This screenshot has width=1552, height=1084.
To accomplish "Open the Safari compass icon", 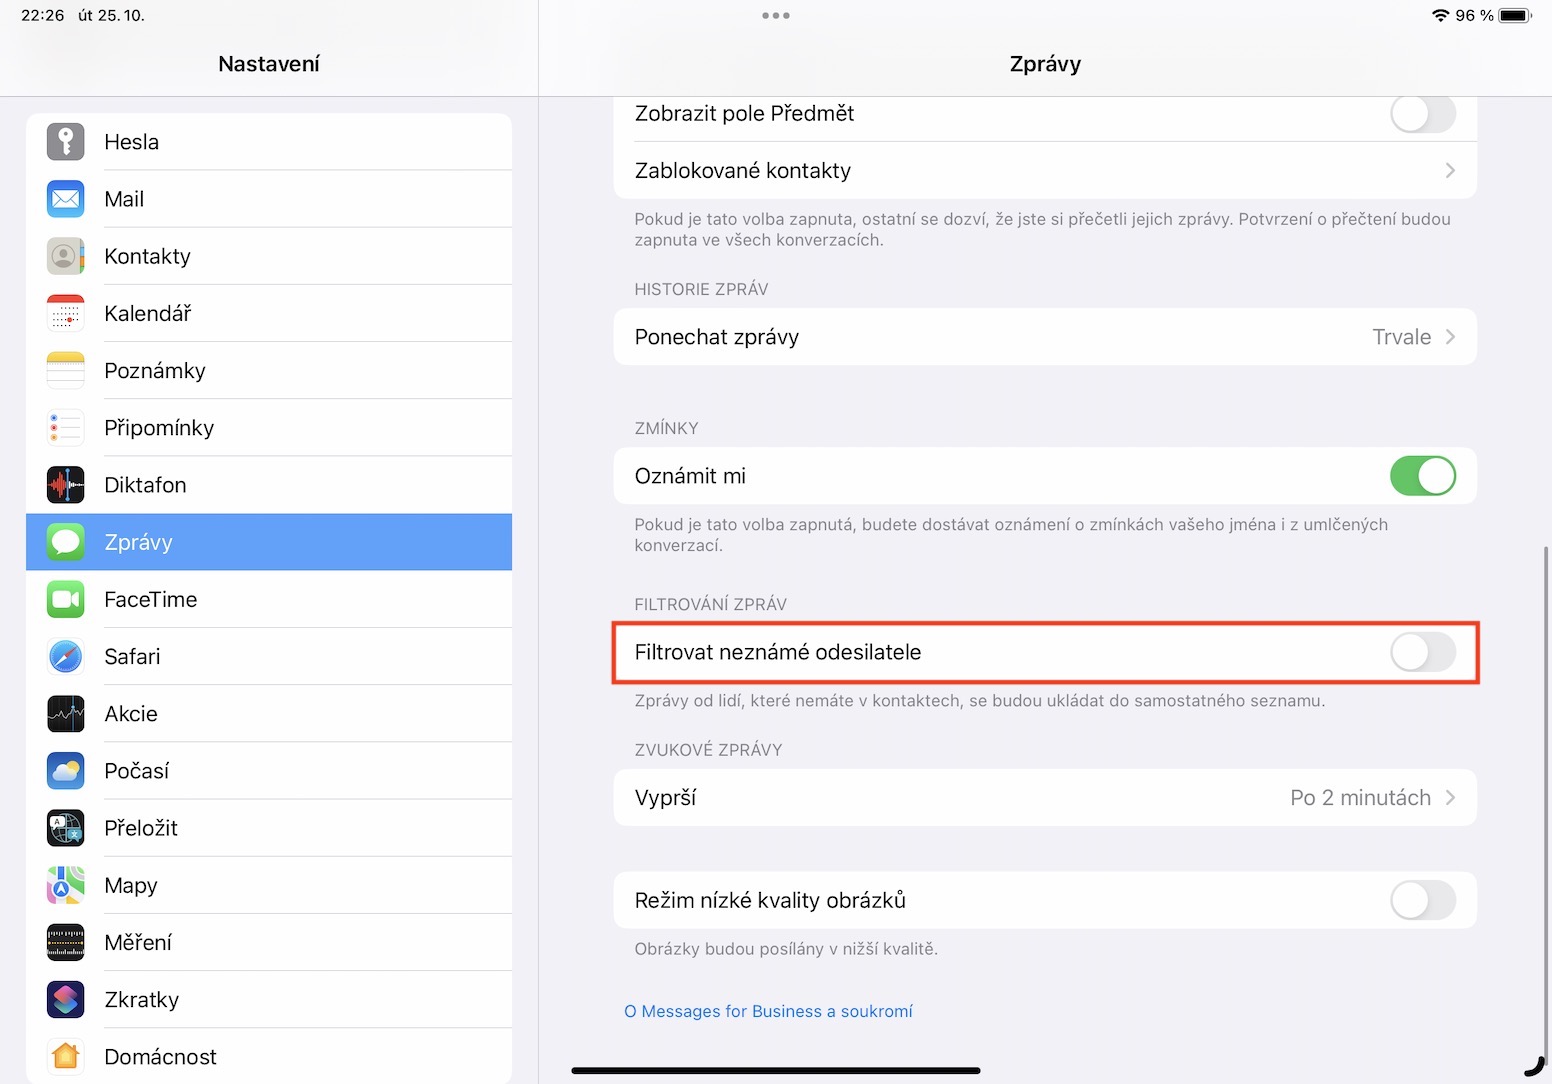I will 66,657.
